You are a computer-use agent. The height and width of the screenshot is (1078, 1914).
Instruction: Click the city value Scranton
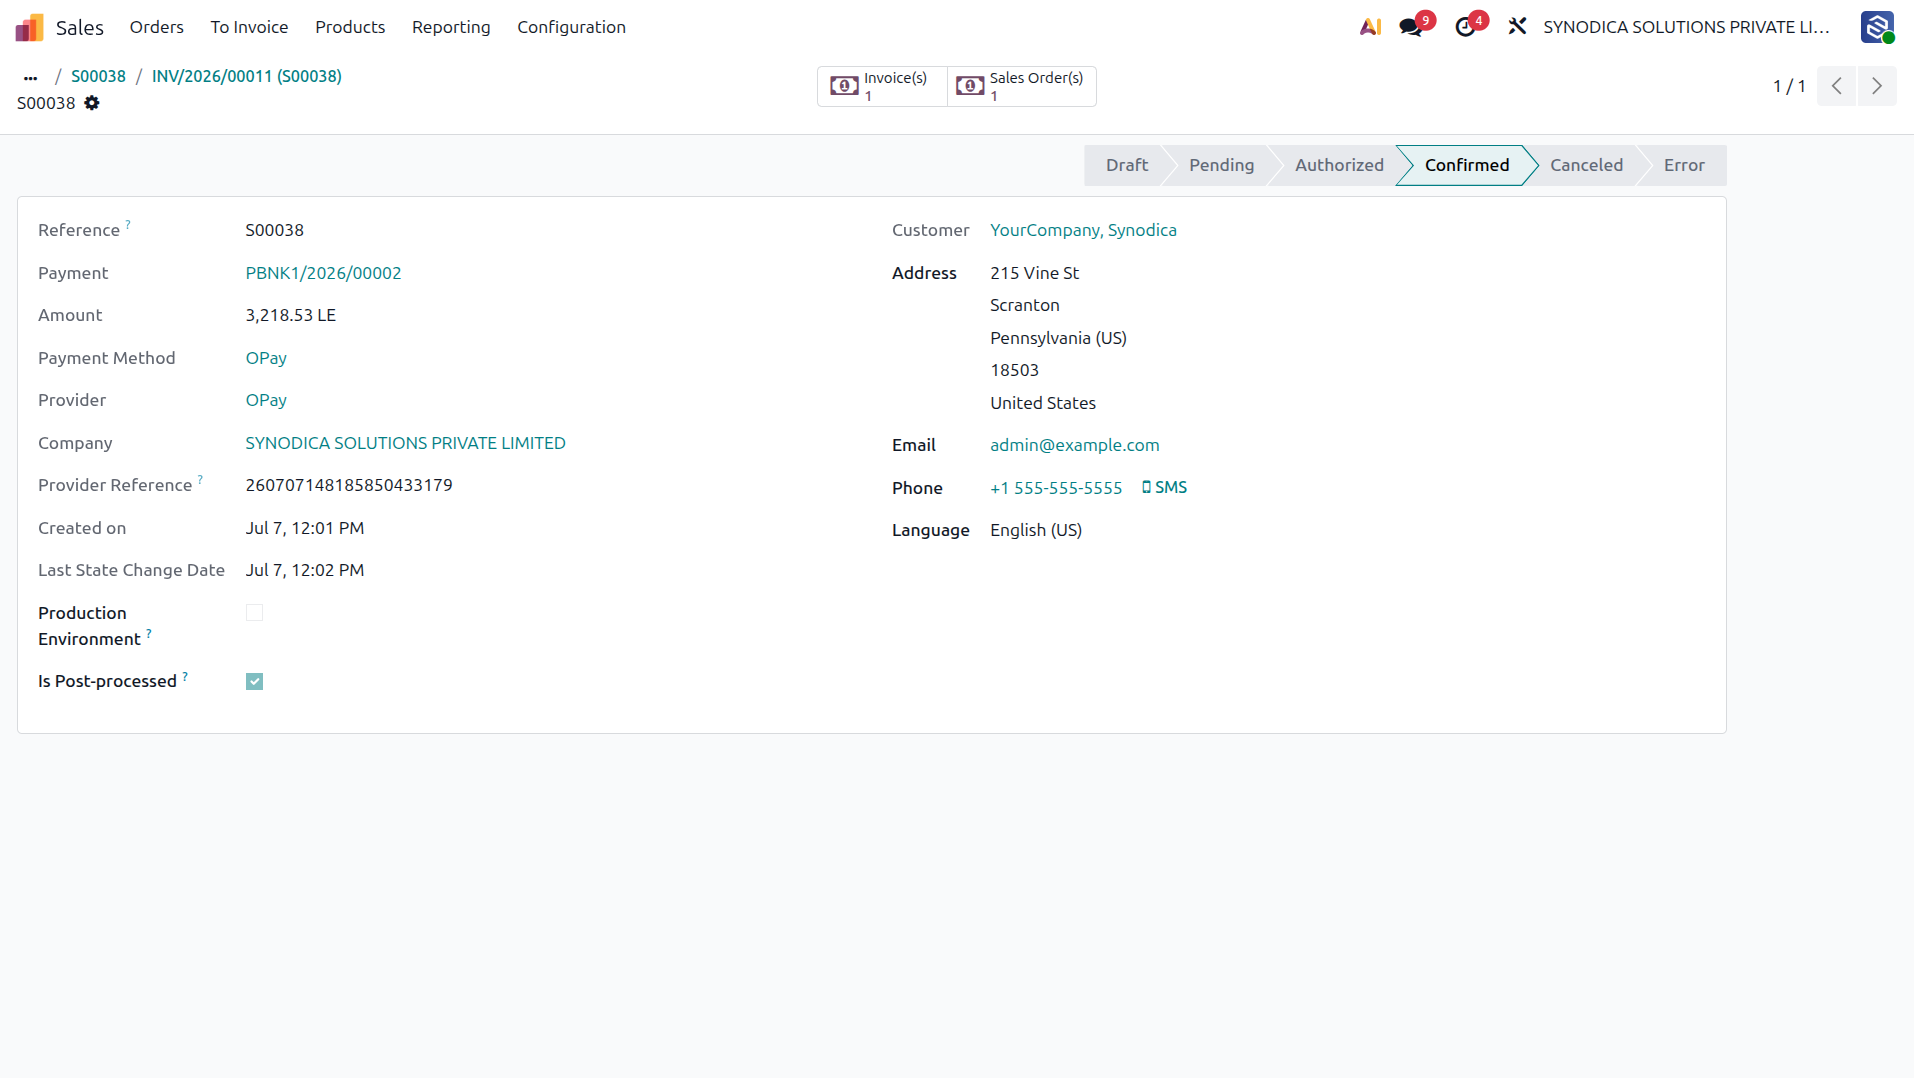[1025, 305]
